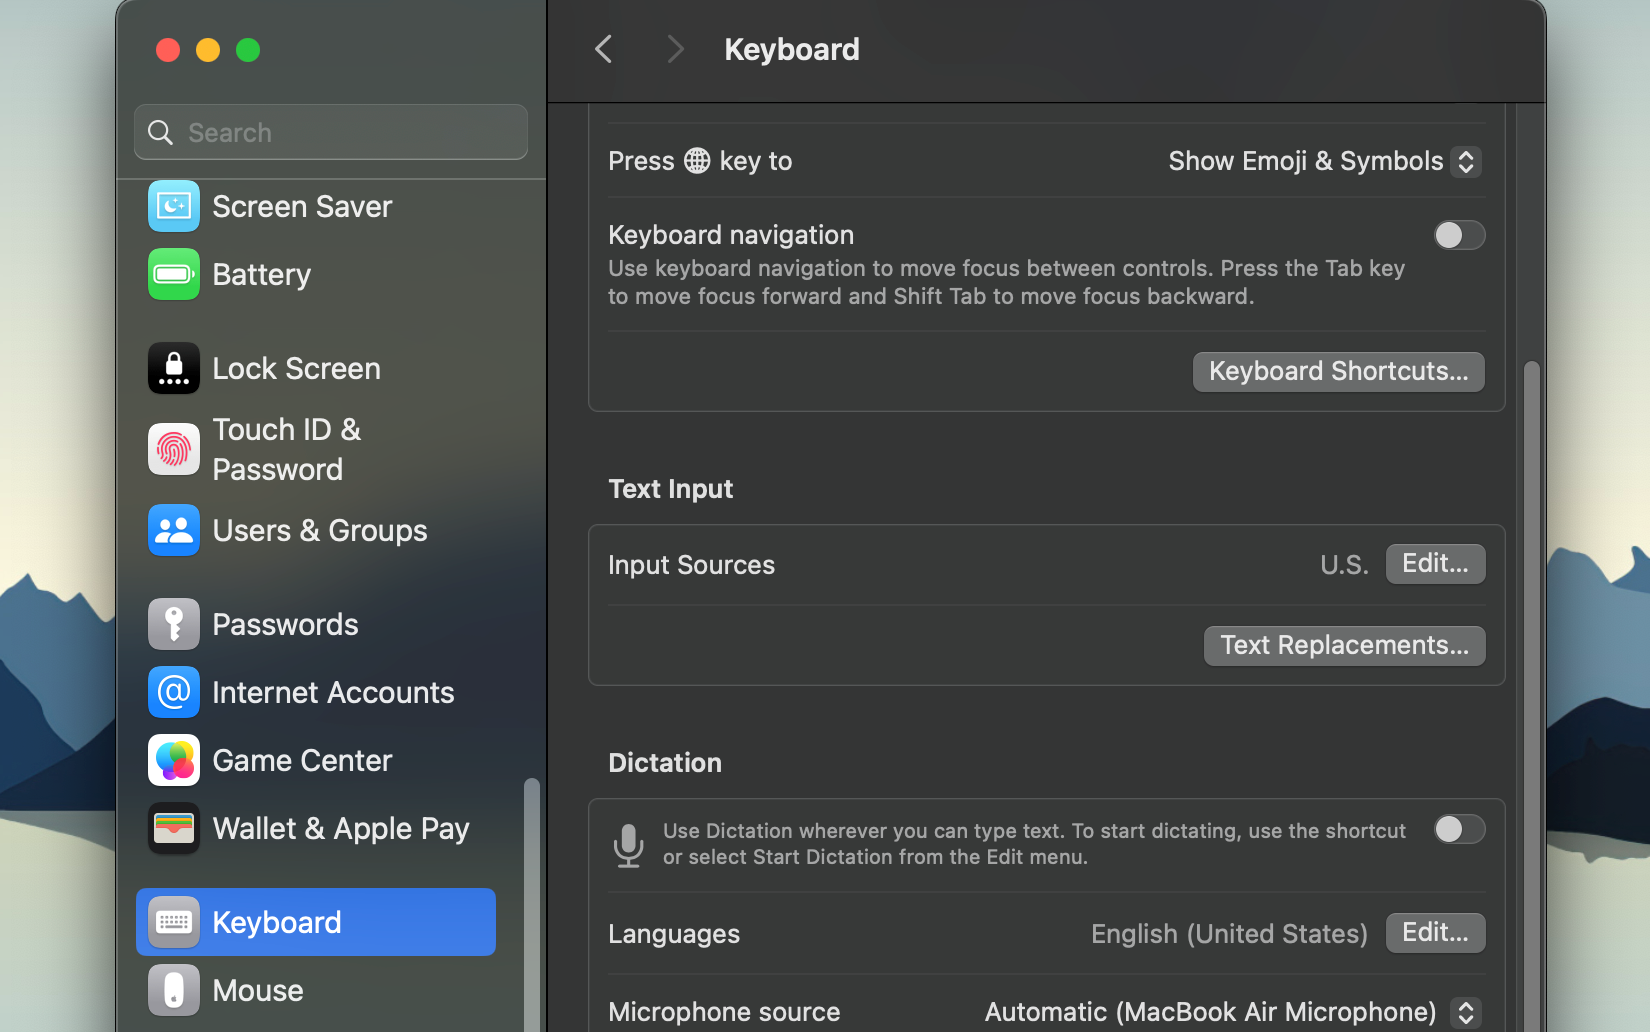Click the Dictation microphone icon
Screen dimensions: 1650x1032
pos(629,845)
